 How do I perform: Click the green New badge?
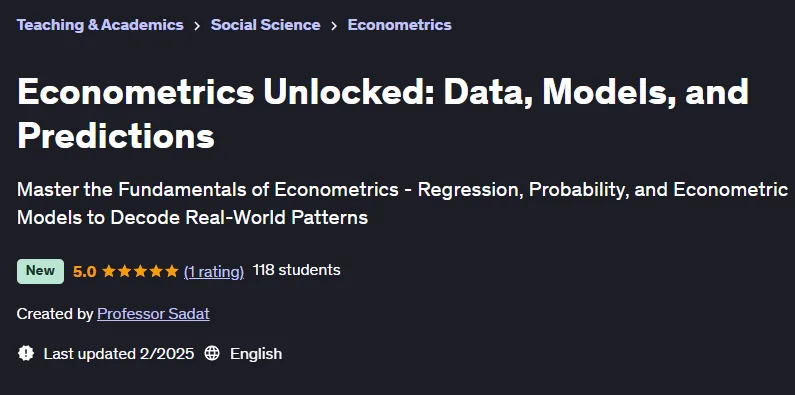(x=40, y=271)
